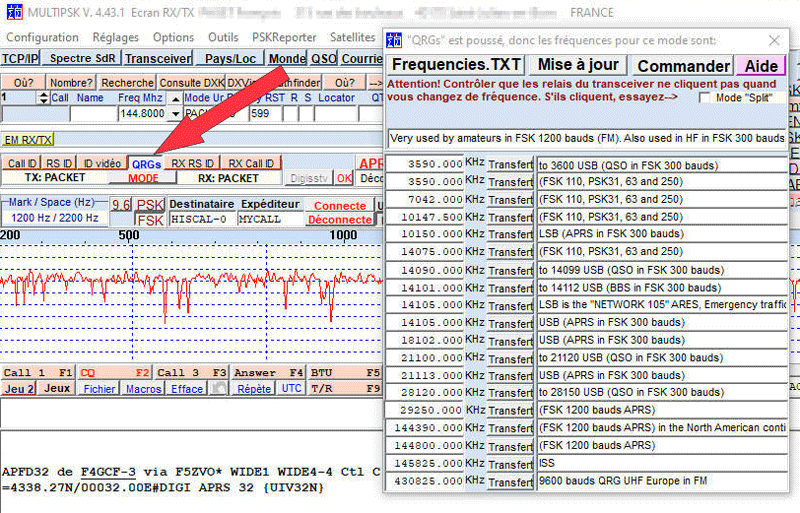800x513 pixels.
Task: Click the Recherche button
Action: (x=128, y=83)
